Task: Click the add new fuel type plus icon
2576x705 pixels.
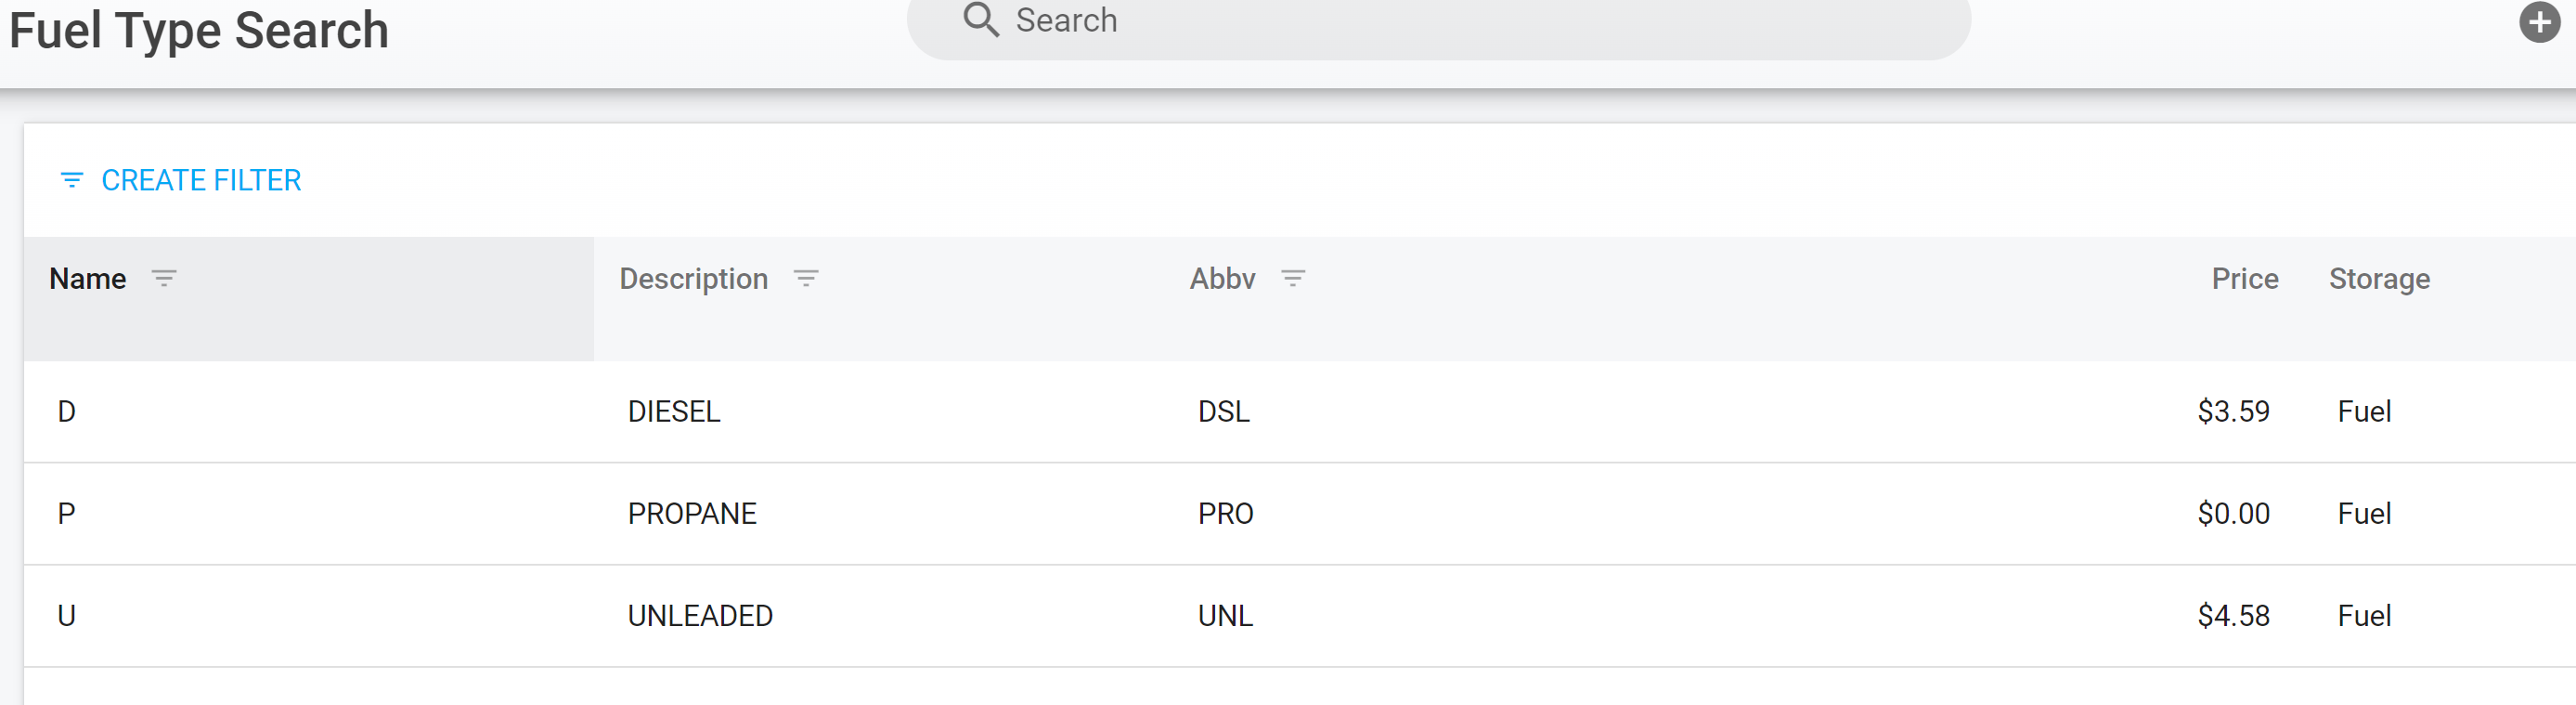Action: coord(2538,22)
